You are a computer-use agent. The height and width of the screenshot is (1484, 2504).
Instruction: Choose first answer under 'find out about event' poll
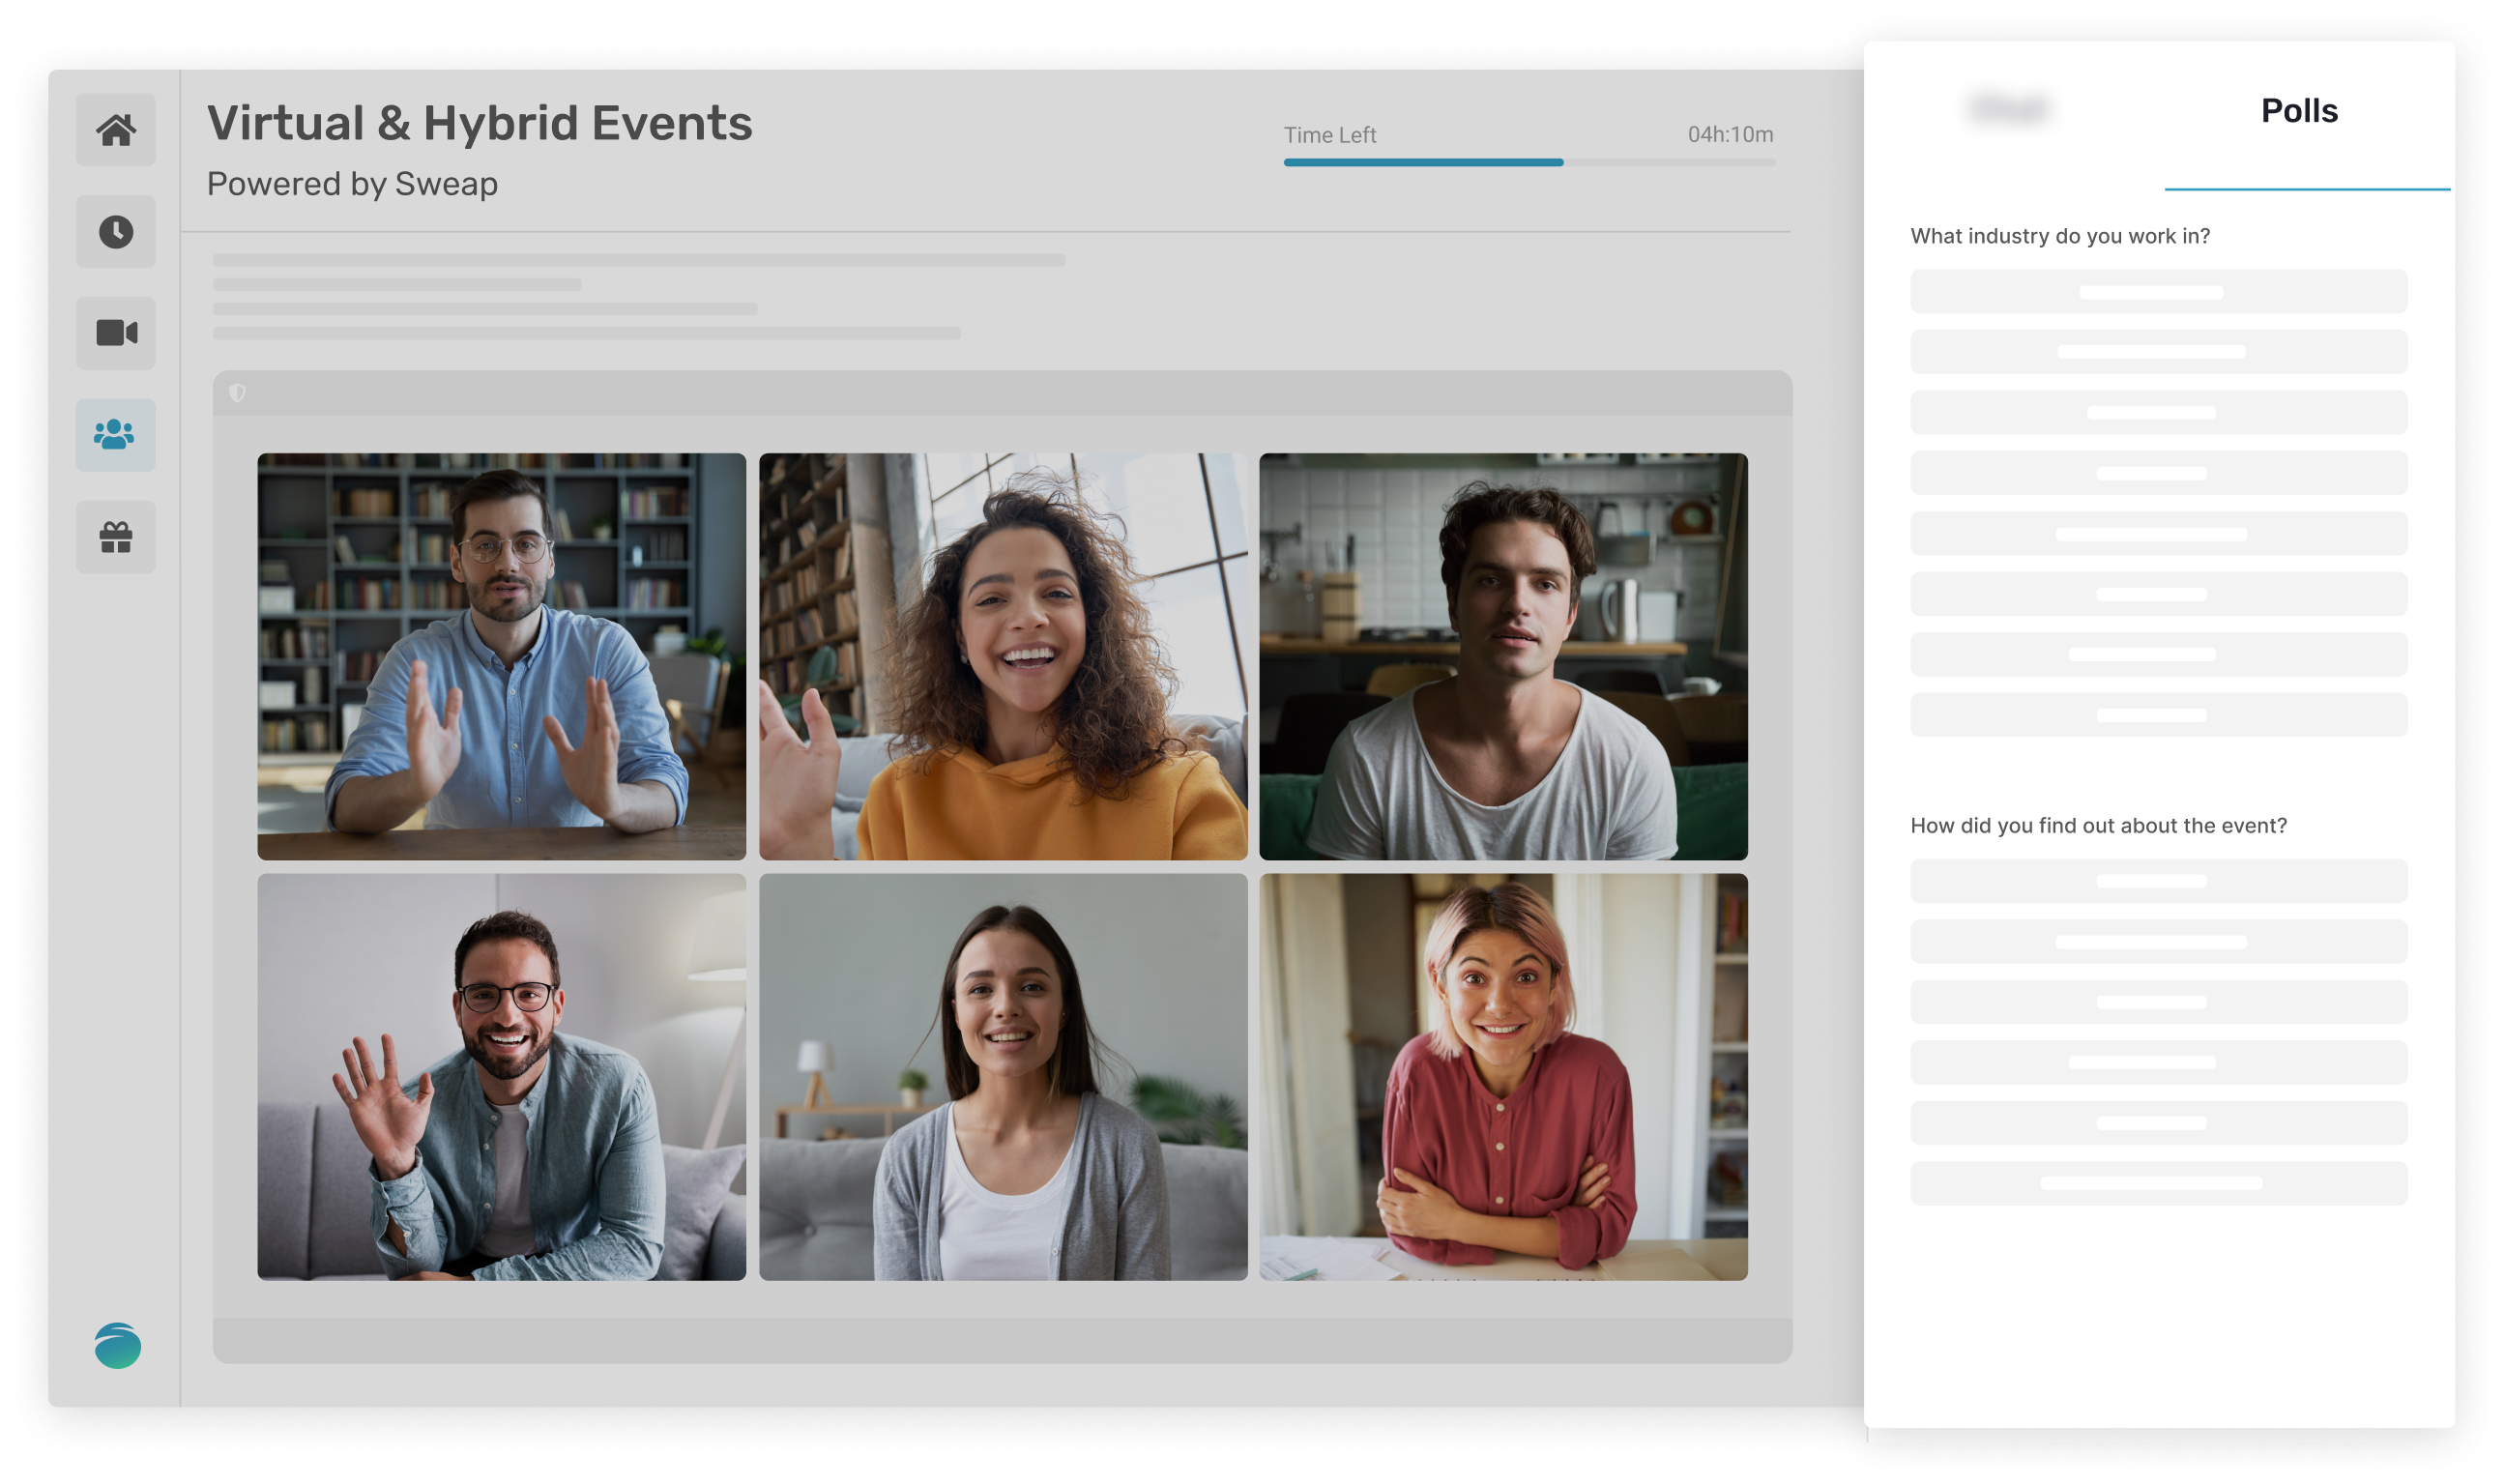[x=2158, y=881]
